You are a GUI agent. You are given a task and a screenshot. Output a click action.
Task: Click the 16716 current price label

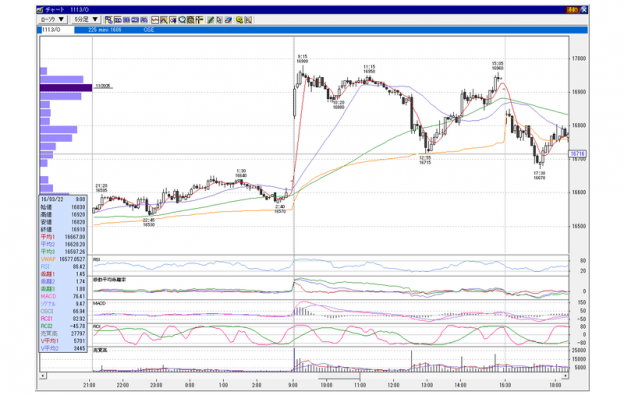coord(577,154)
